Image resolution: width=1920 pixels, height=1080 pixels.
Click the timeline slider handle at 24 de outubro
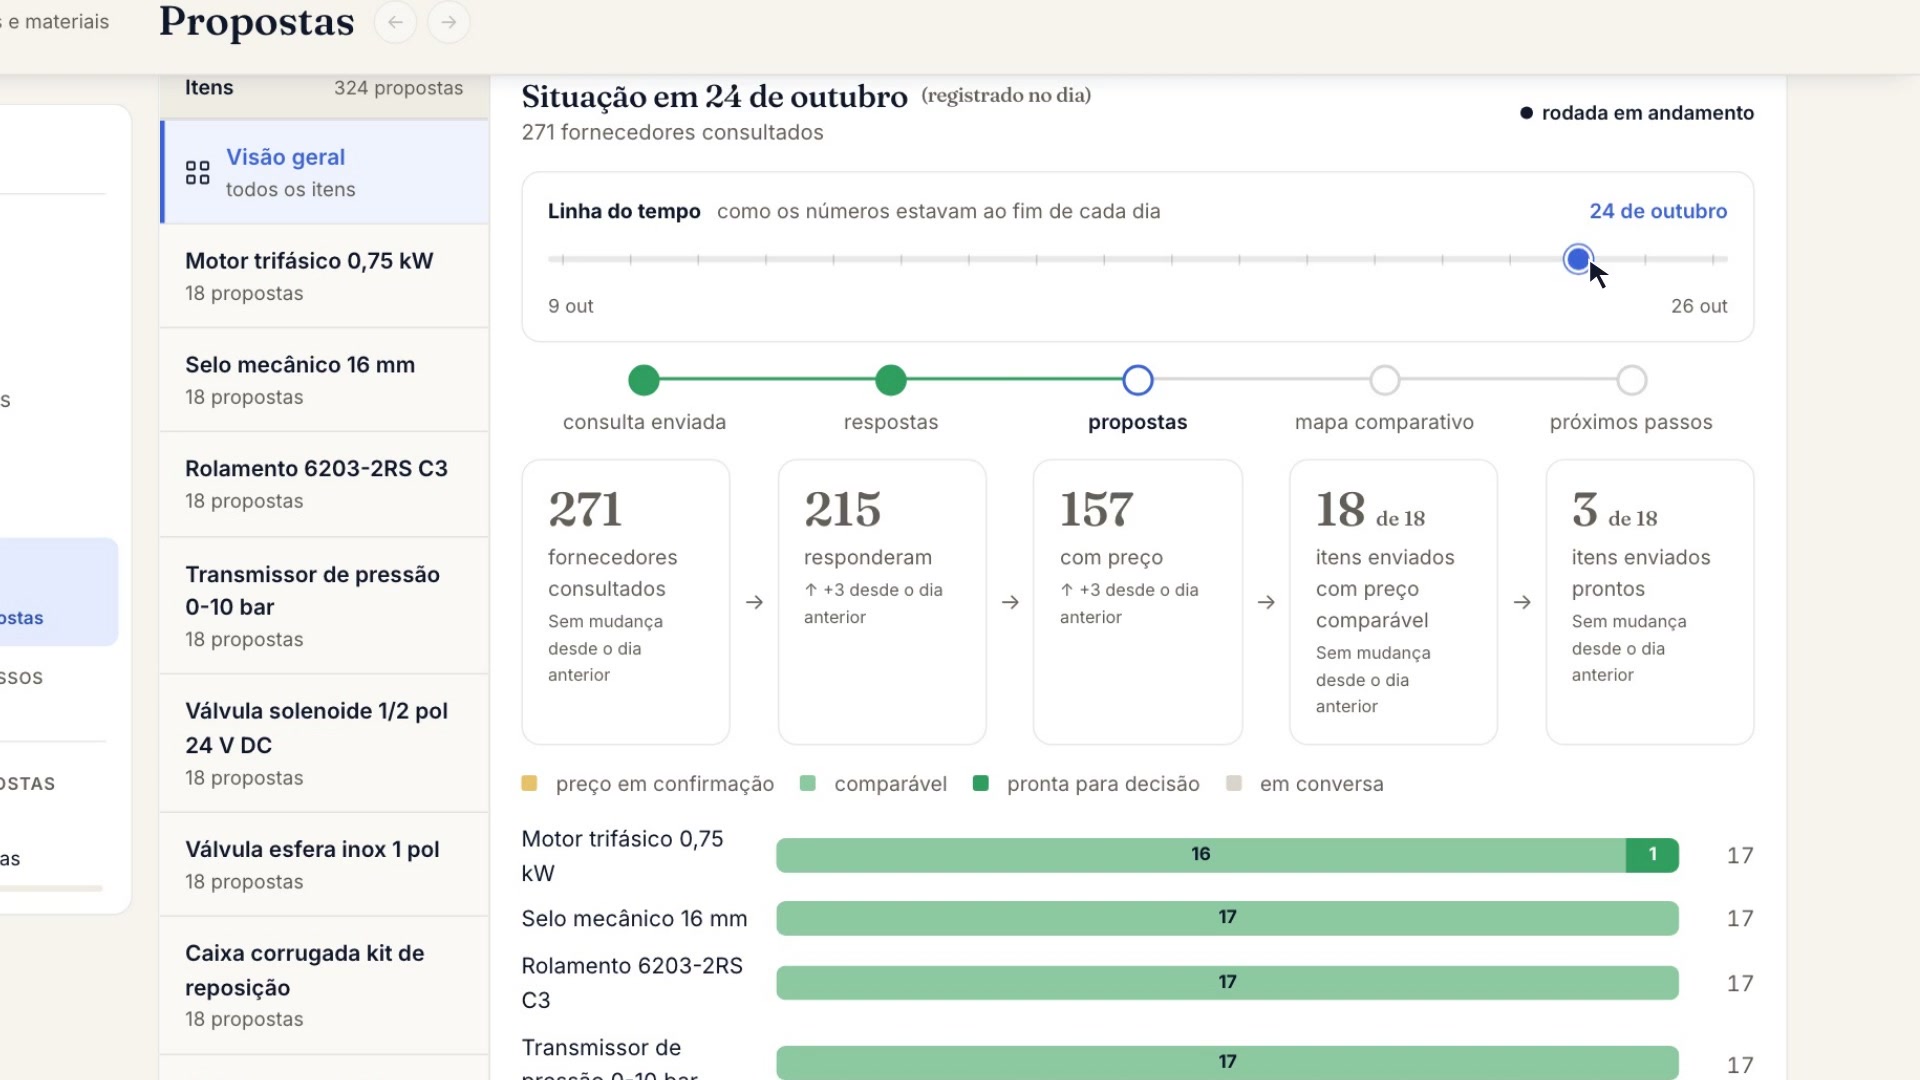point(1578,260)
